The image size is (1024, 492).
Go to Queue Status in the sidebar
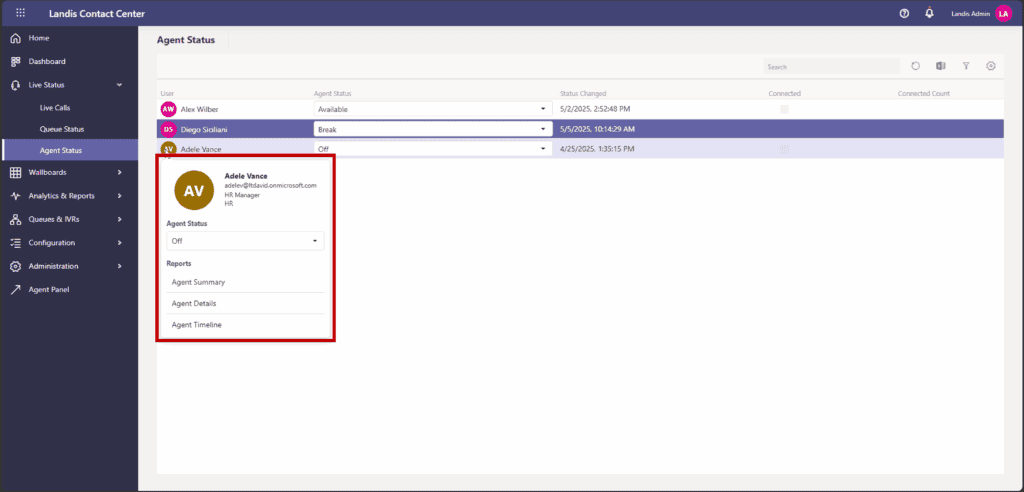tap(61, 129)
